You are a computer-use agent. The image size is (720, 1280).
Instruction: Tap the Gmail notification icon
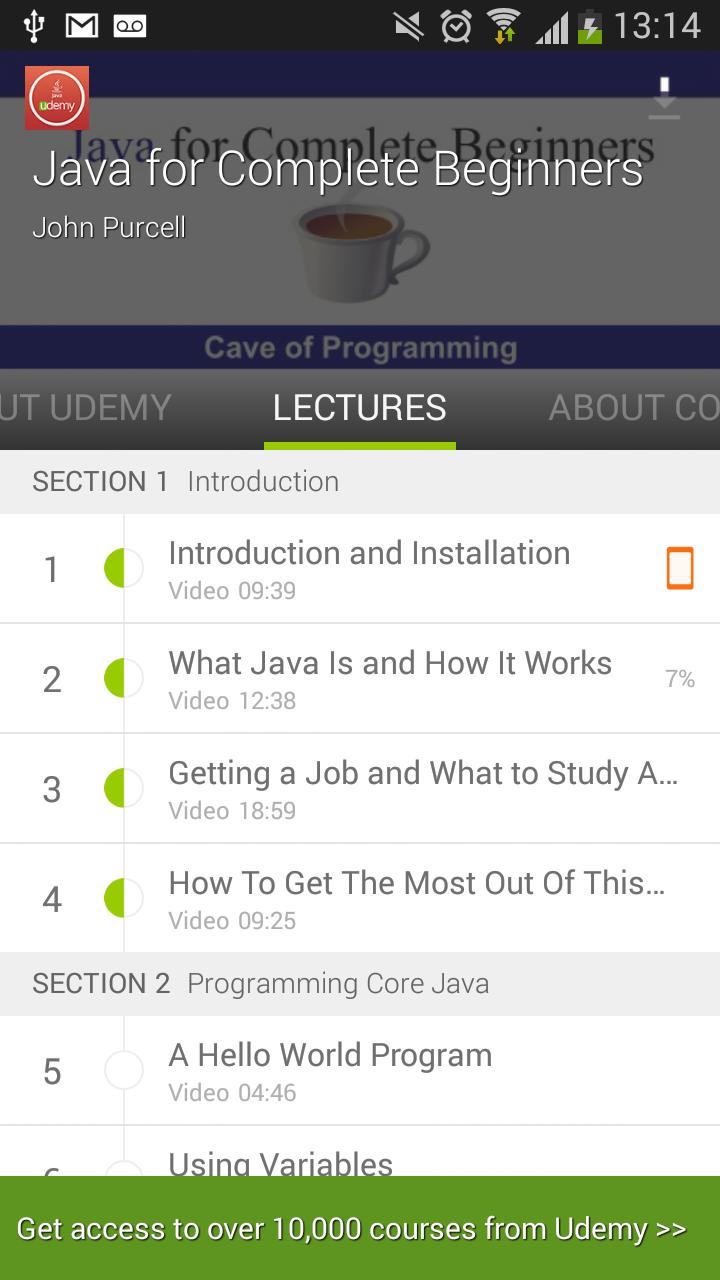click(83, 26)
